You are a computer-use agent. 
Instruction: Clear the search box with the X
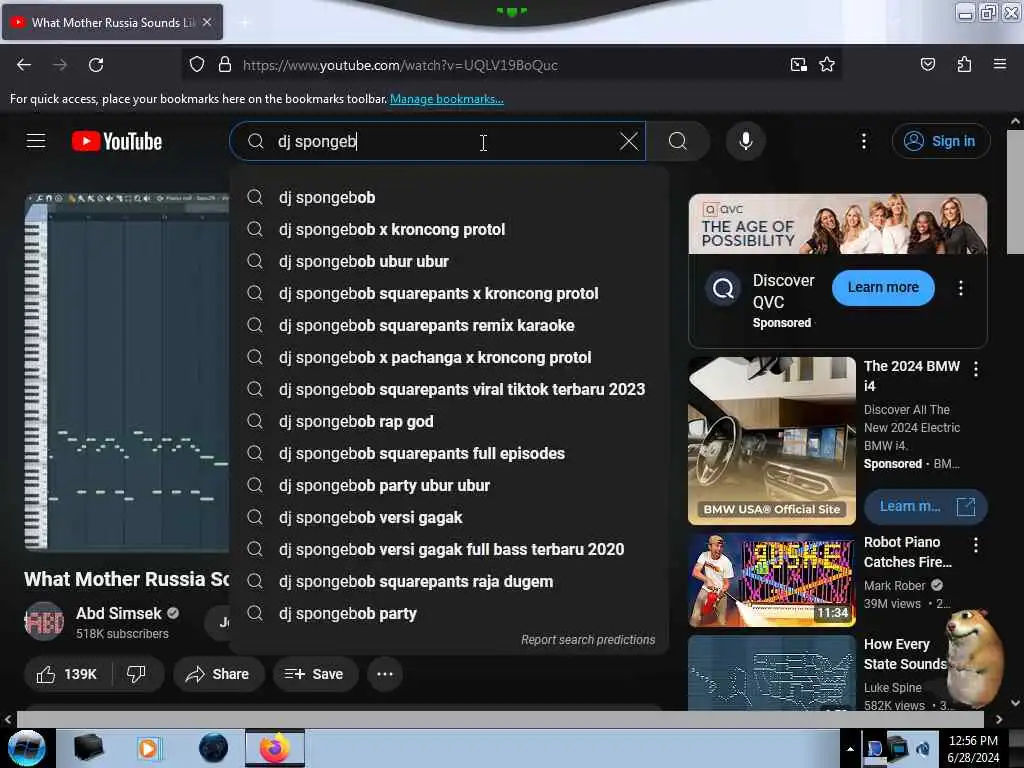(x=628, y=141)
